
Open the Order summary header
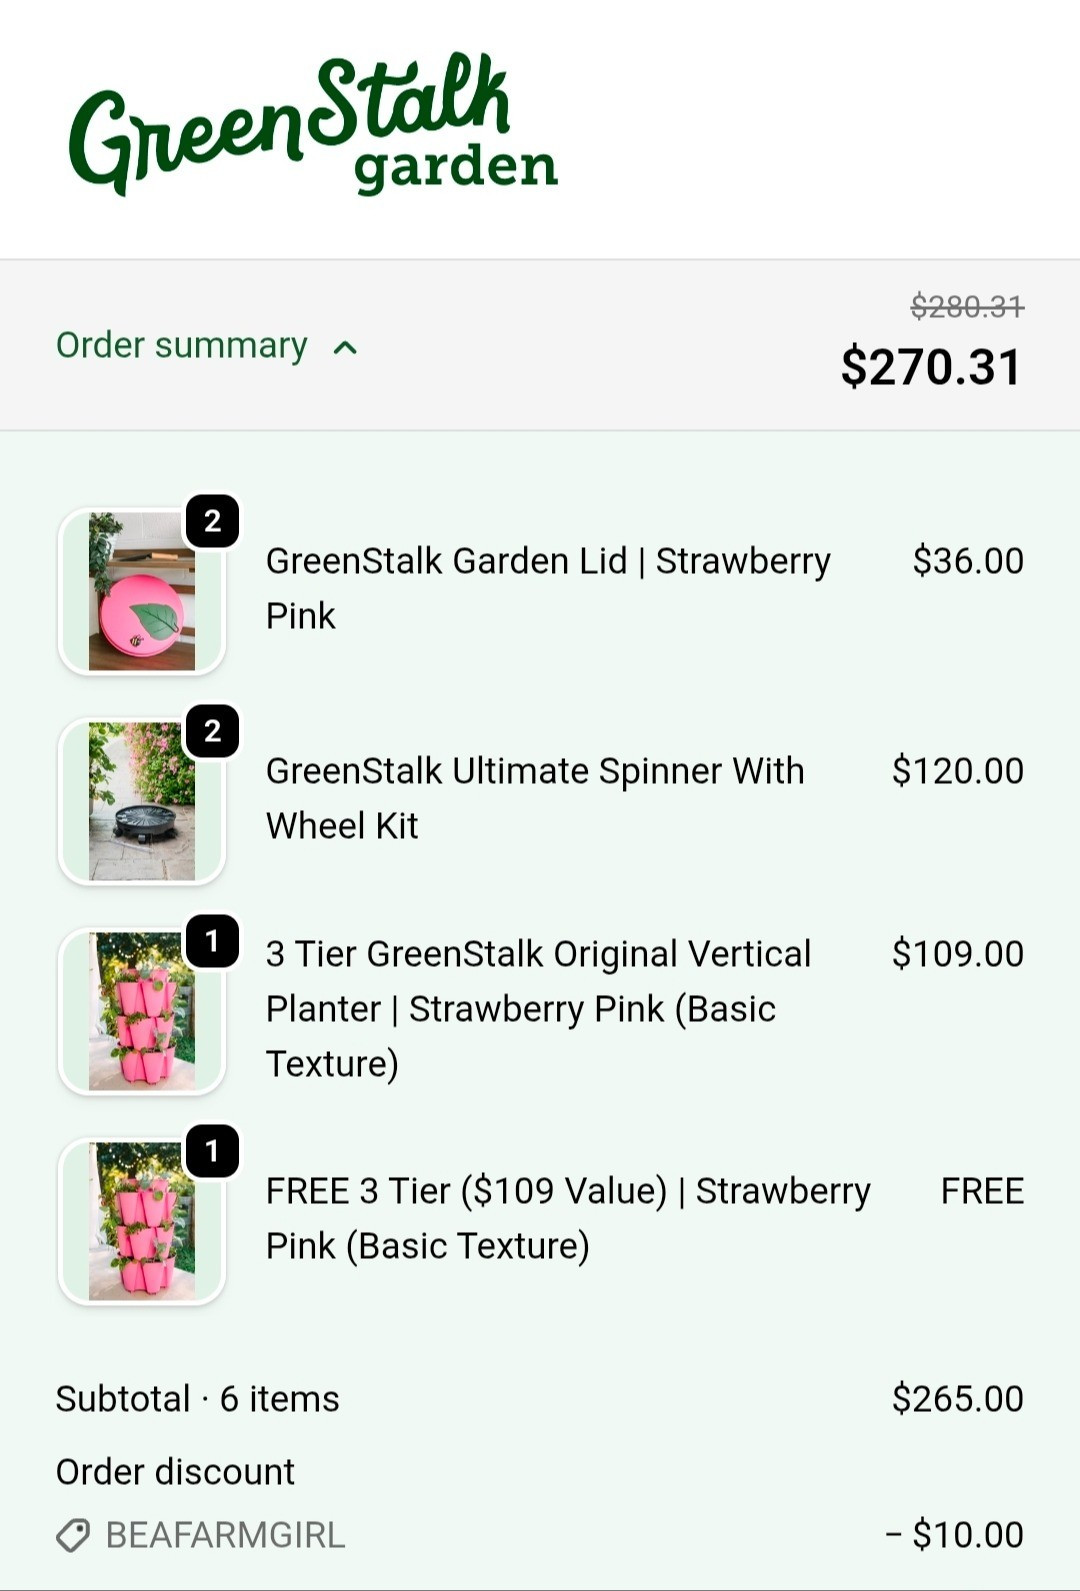click(181, 346)
